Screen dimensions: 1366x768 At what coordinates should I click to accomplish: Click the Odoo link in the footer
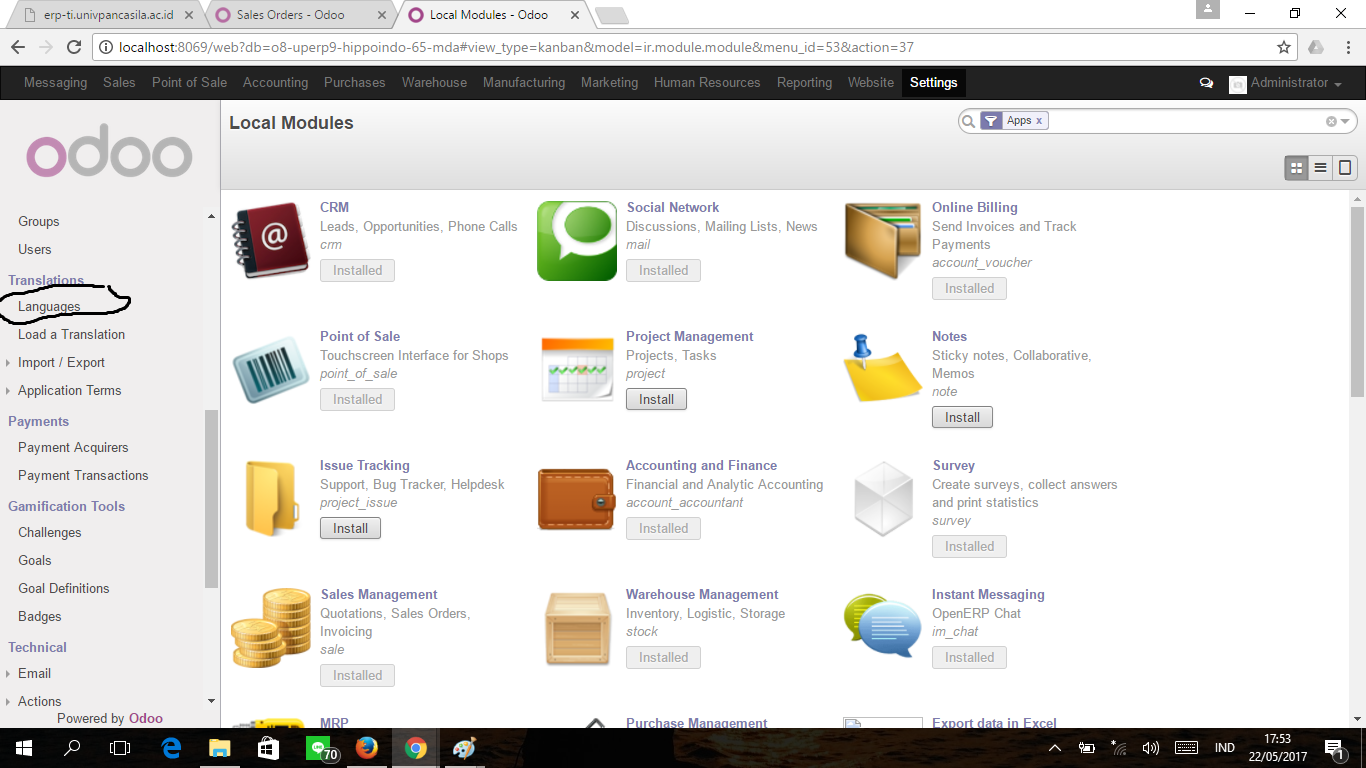coord(146,718)
